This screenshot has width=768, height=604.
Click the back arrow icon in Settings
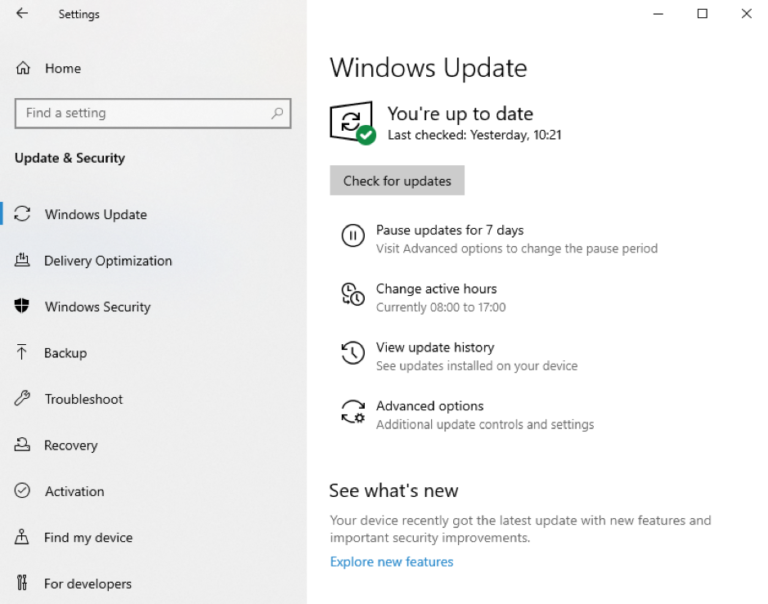[22, 13]
